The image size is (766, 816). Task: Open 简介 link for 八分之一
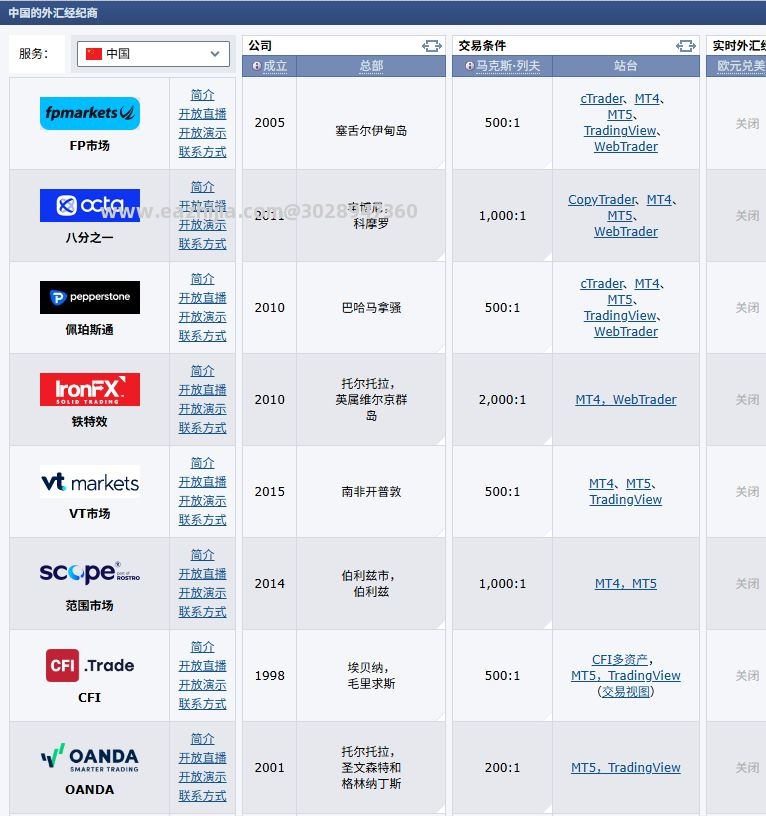[202, 187]
